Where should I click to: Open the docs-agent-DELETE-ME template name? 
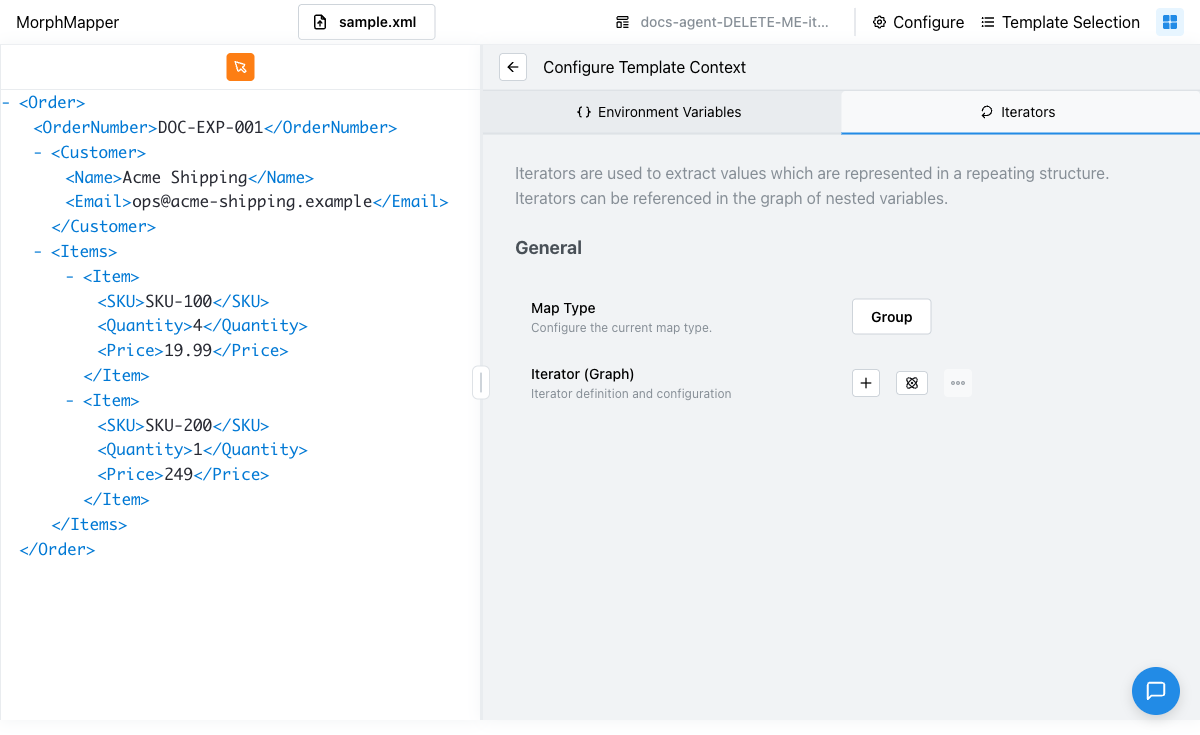click(722, 22)
